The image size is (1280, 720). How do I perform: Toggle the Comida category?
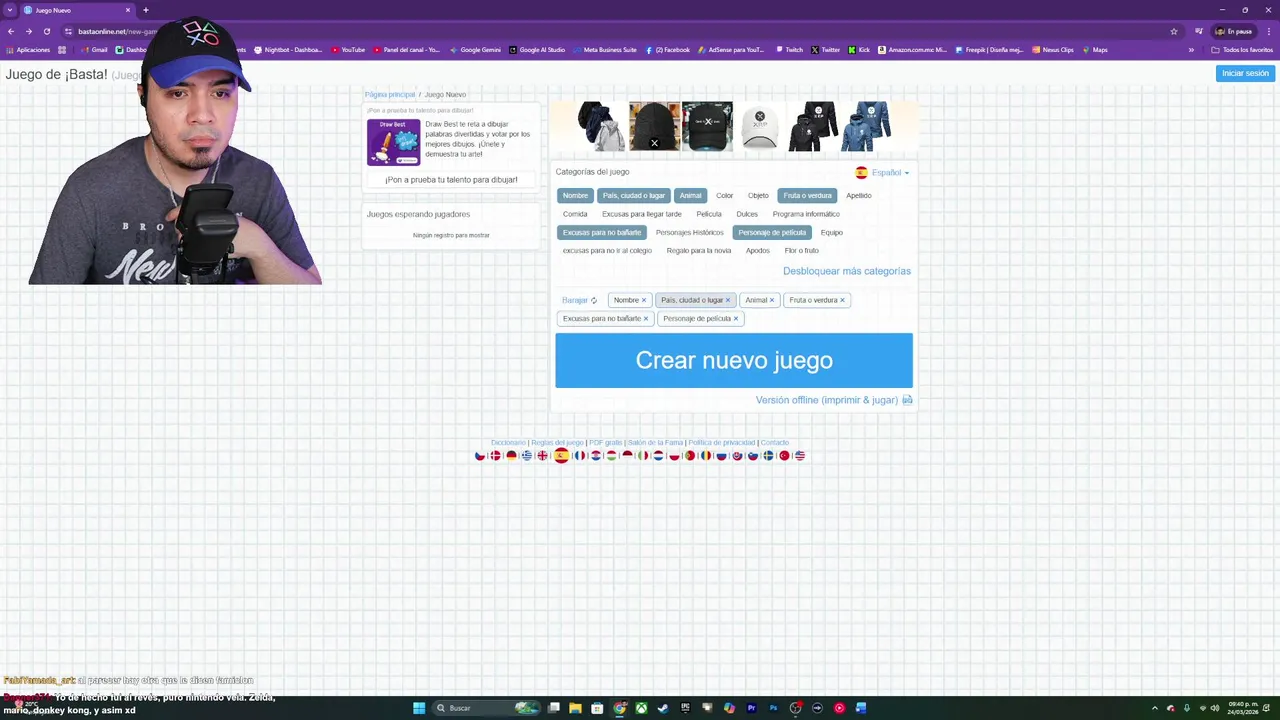575,214
